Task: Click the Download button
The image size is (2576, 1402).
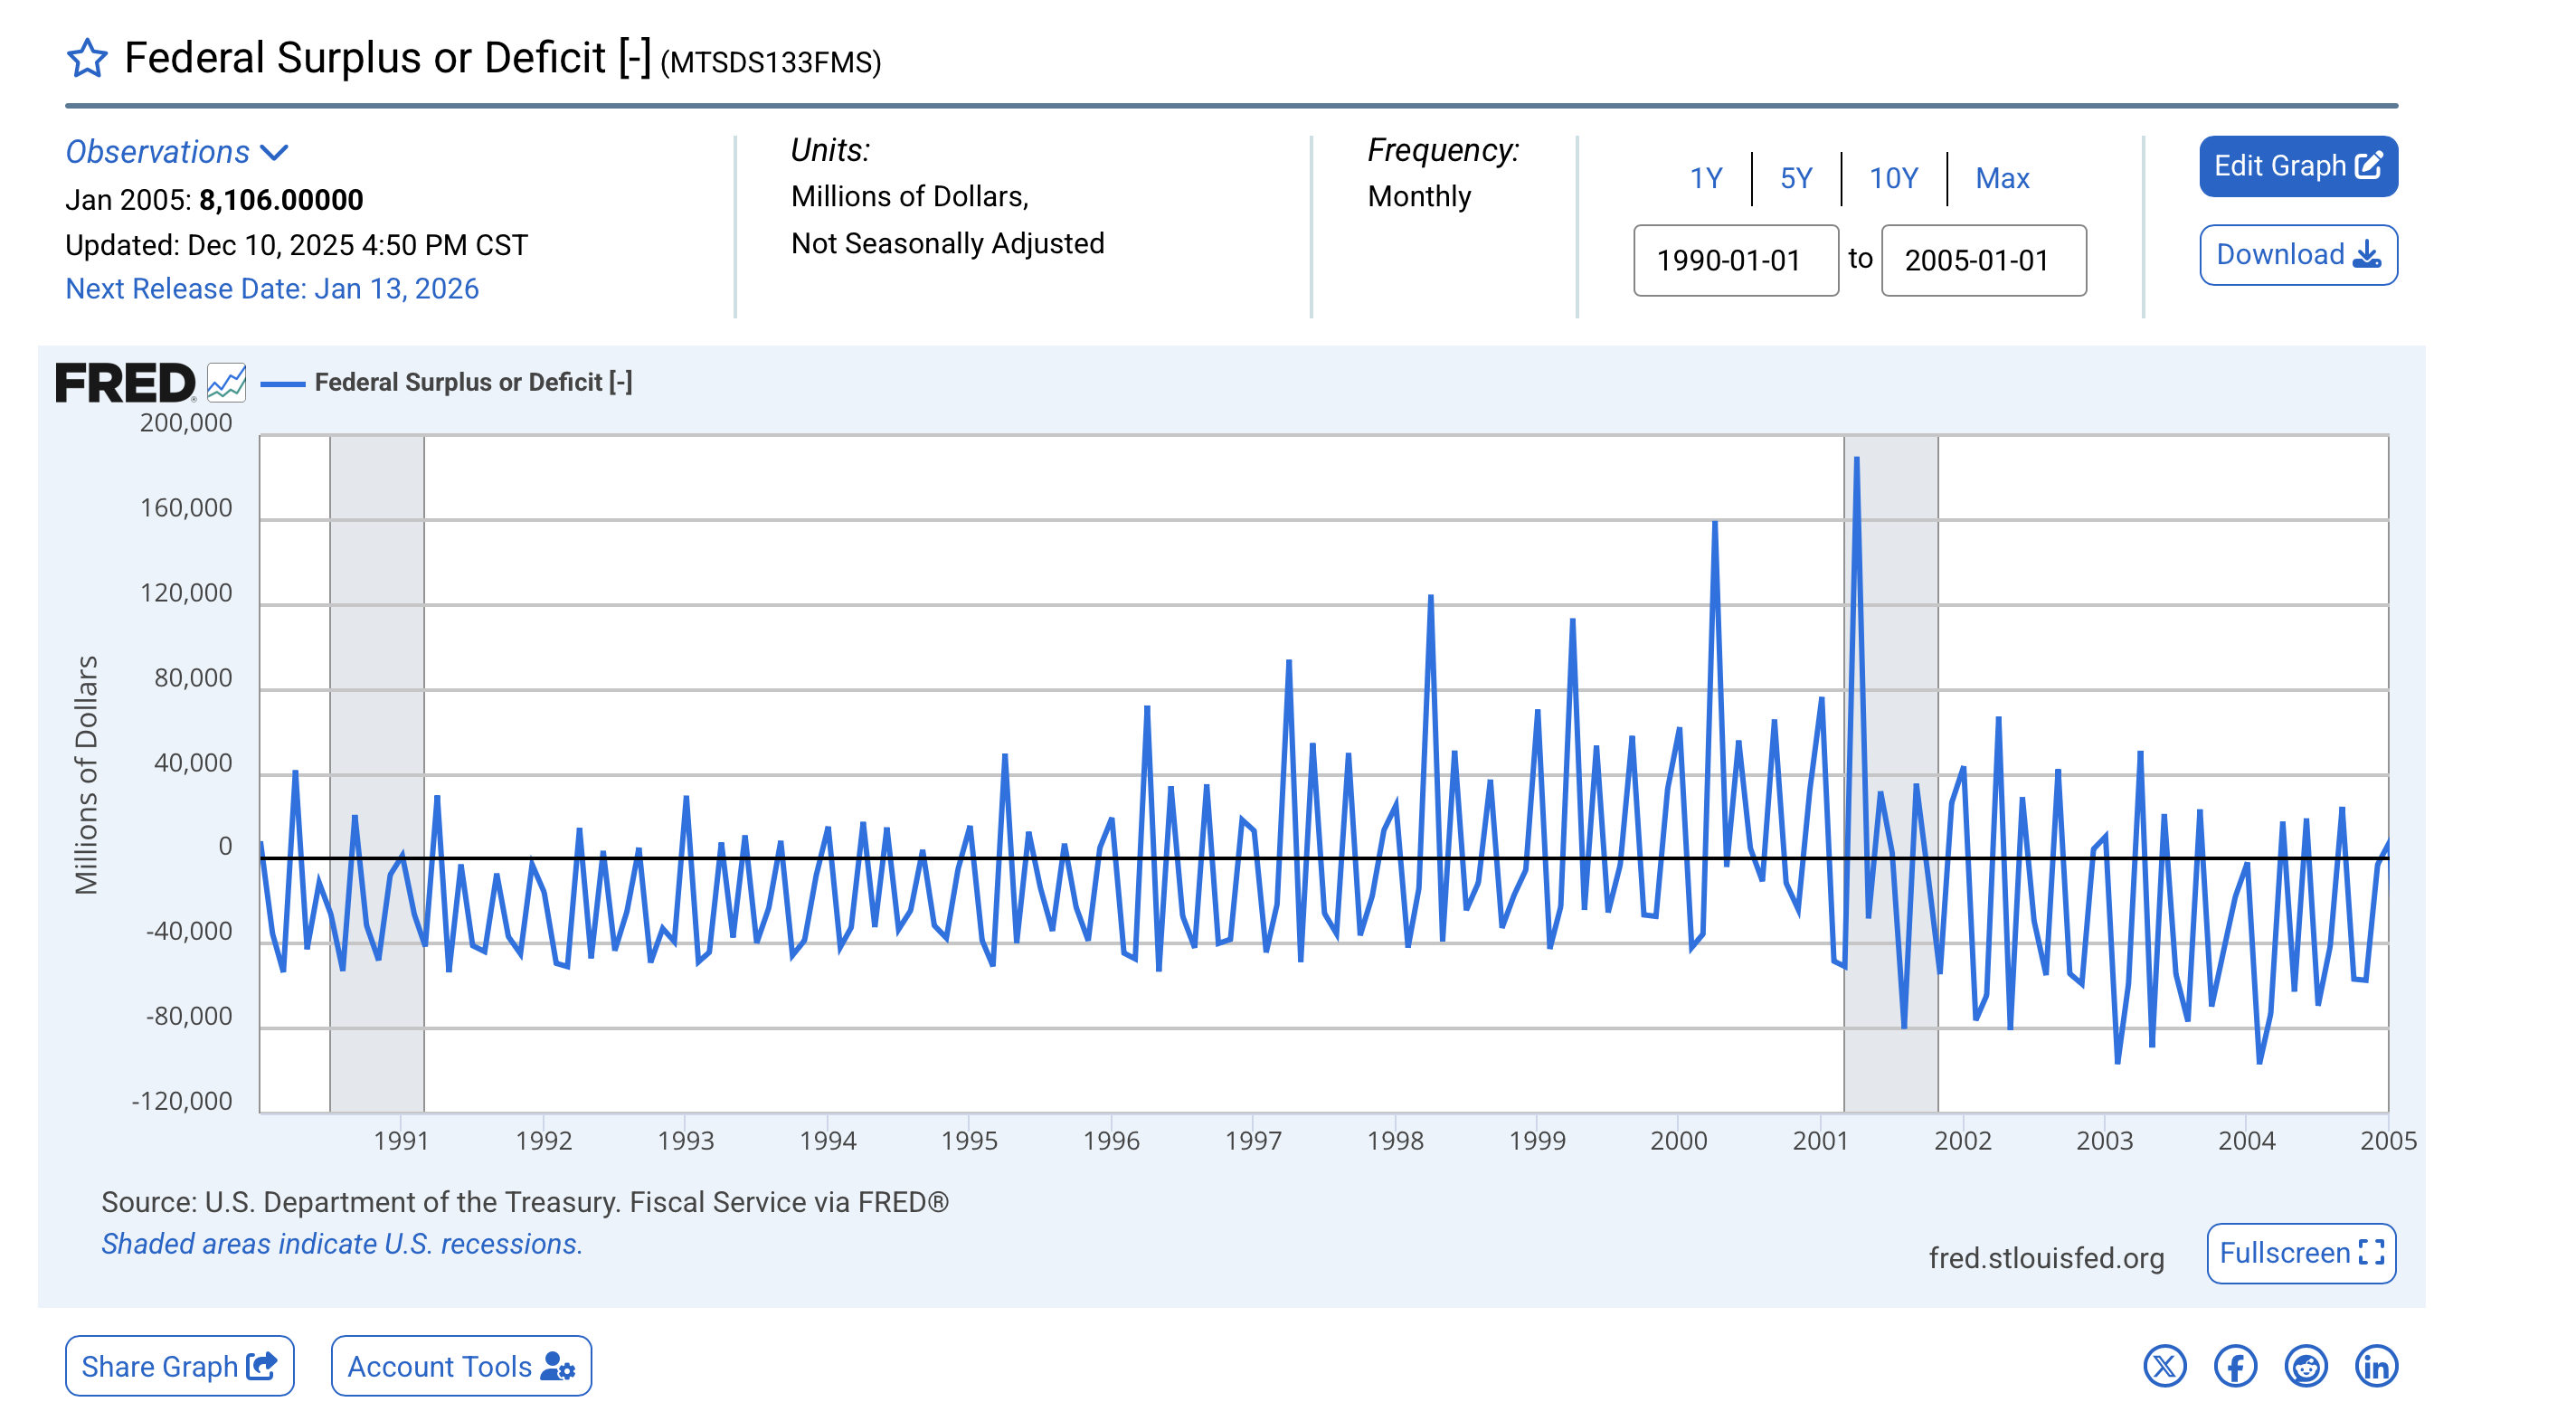Action: tap(2298, 255)
